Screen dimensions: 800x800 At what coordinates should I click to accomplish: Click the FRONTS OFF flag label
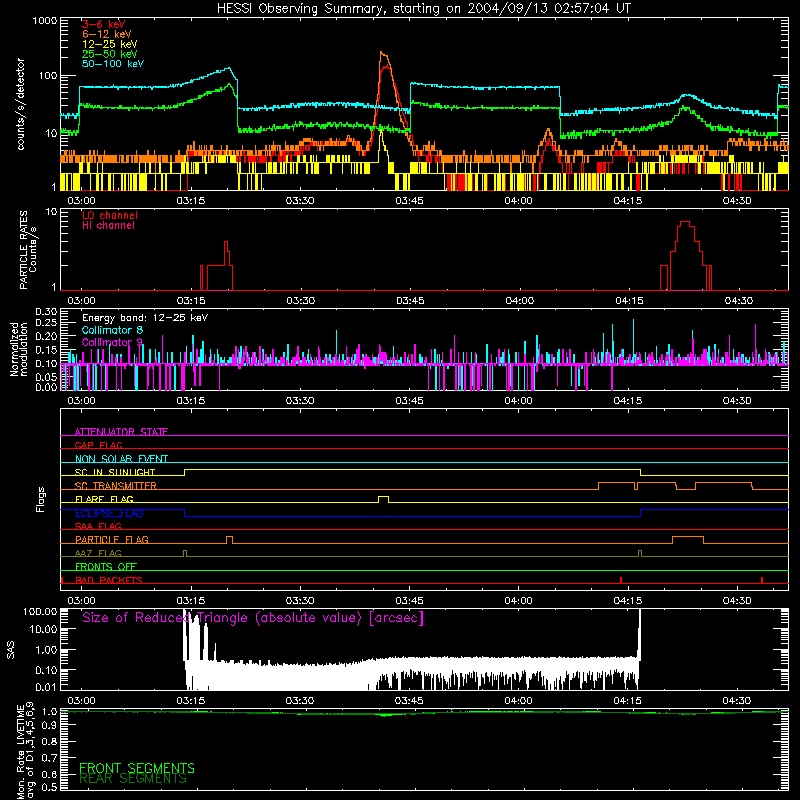[106, 566]
